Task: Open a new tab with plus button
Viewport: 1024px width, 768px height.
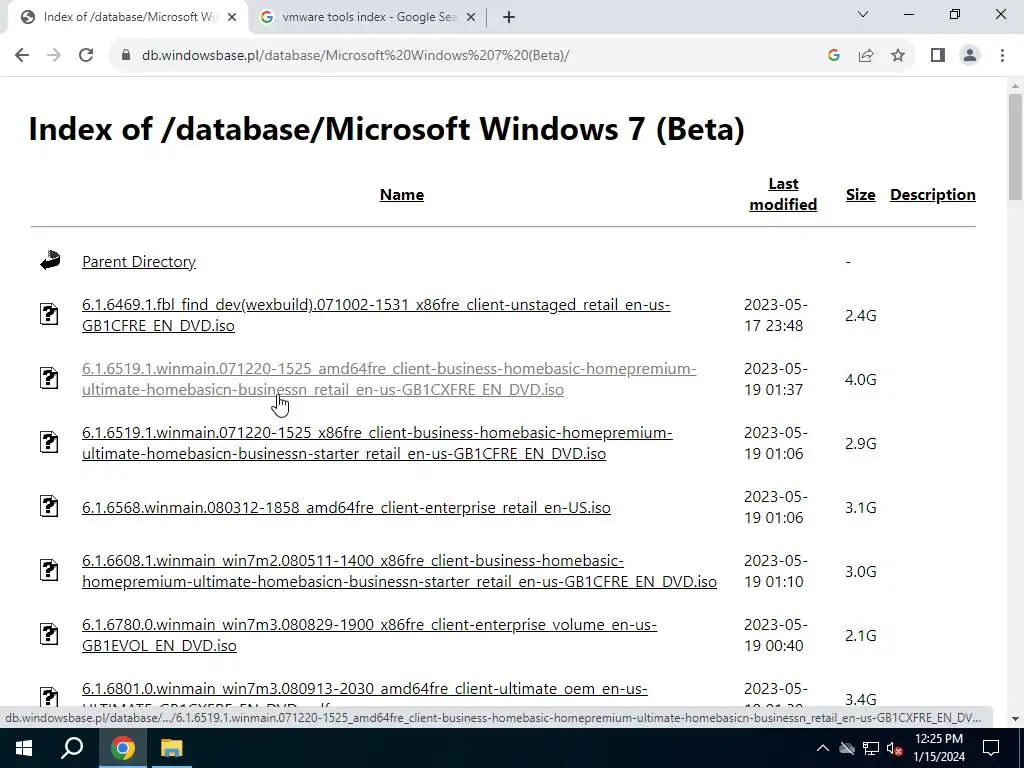Action: 509,18
